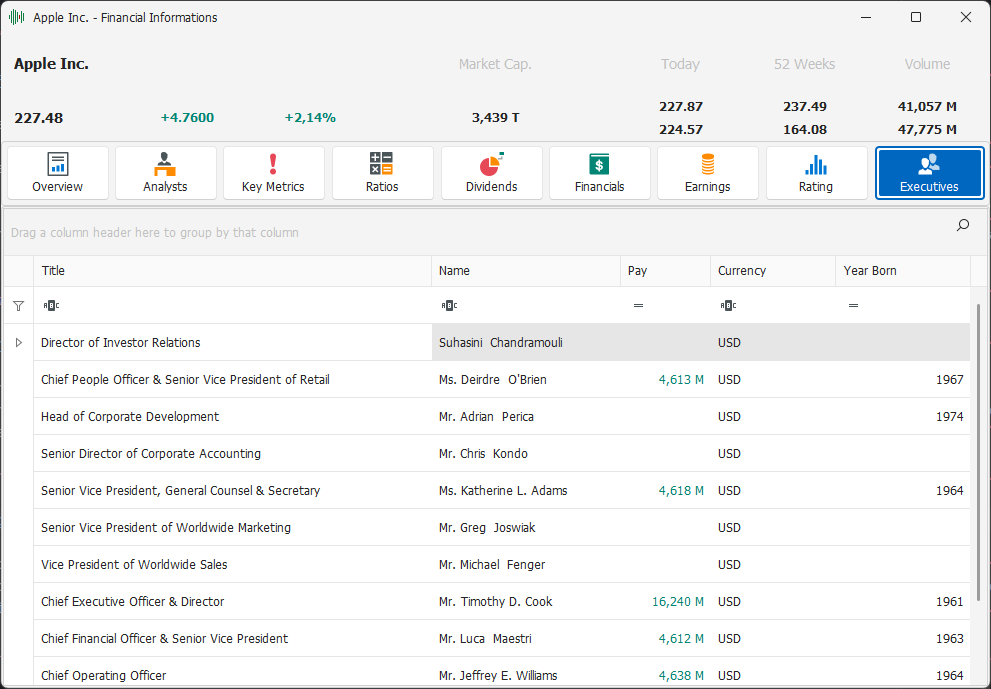
Task: Click the 4,638 M pay value
Action: click(x=681, y=675)
